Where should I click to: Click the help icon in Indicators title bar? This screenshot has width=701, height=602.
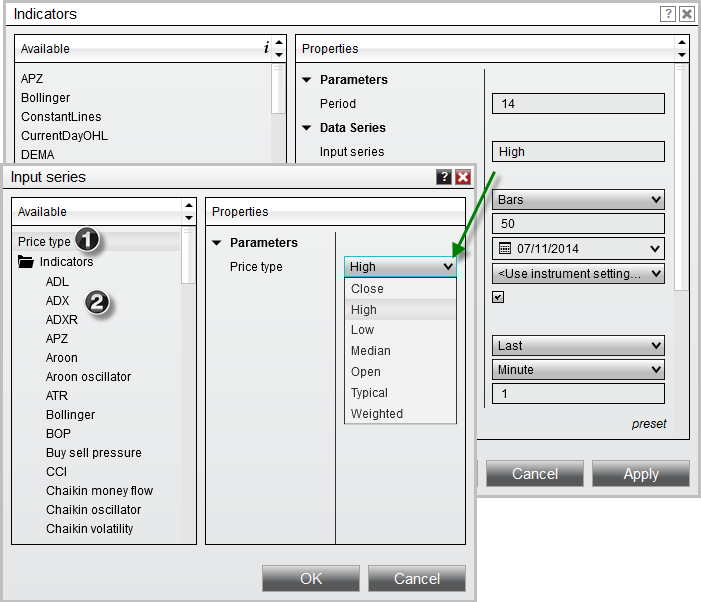coord(668,14)
